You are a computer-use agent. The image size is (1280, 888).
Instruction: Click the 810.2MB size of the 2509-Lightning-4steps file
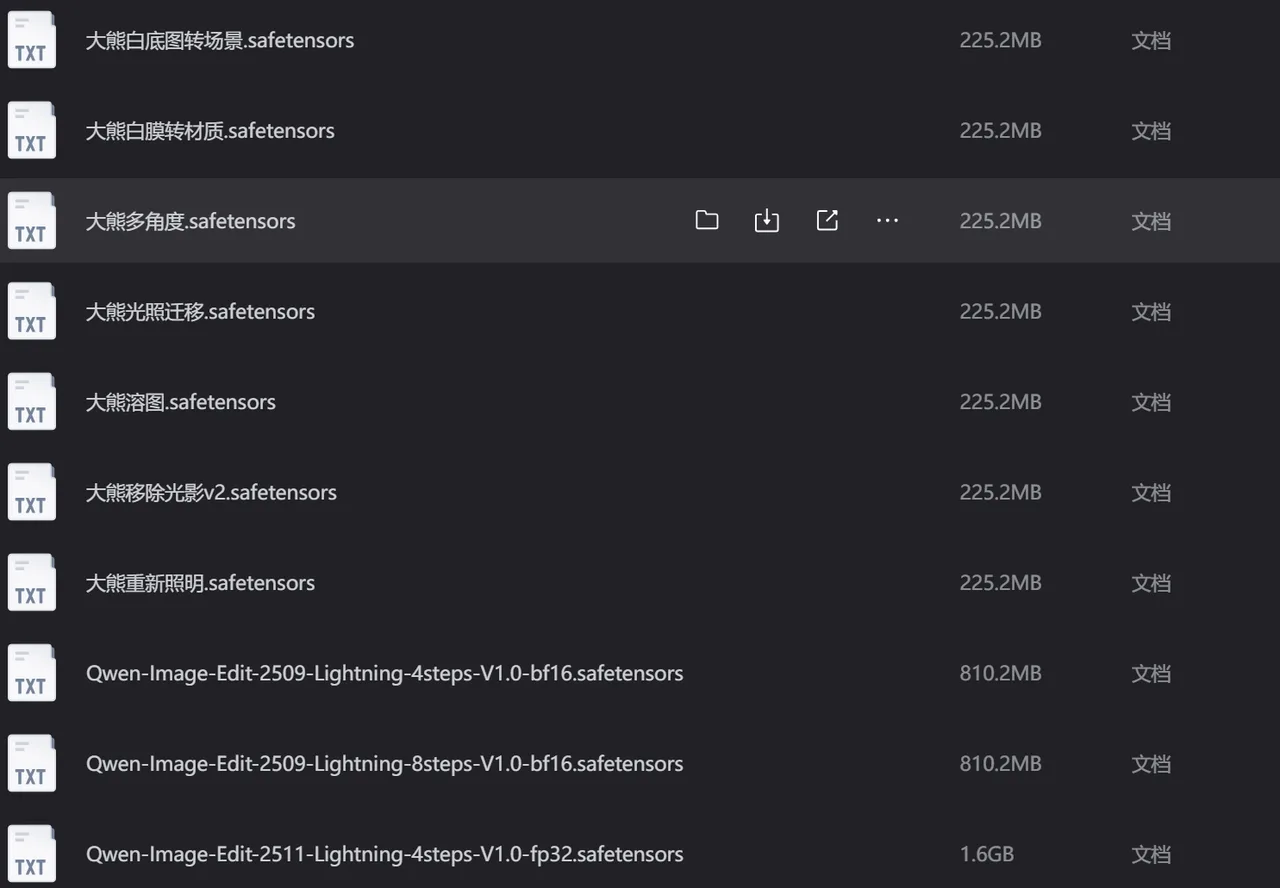[1000, 674]
